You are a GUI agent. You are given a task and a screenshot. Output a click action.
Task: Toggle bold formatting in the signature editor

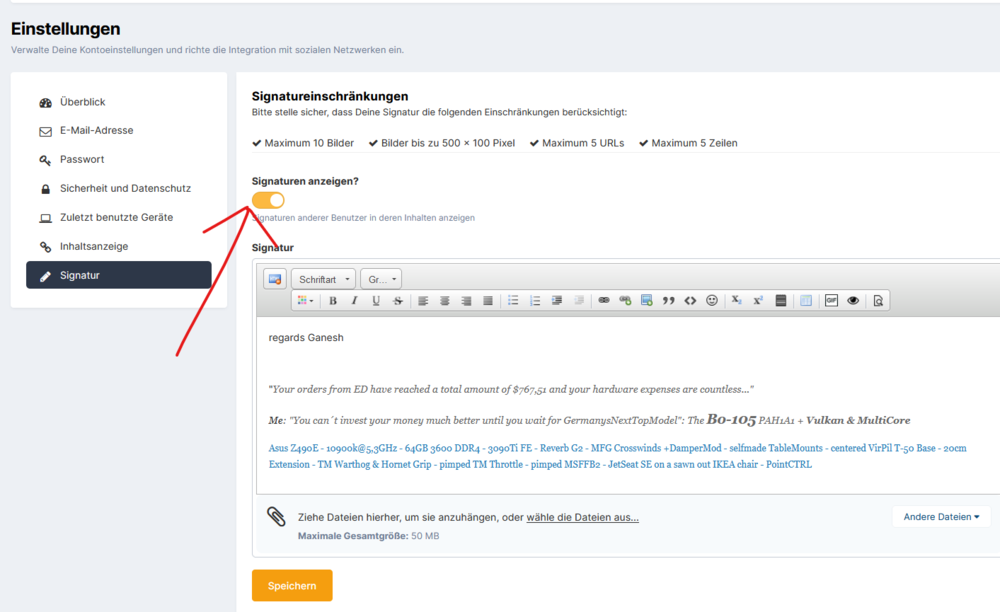pyautogui.click(x=332, y=300)
